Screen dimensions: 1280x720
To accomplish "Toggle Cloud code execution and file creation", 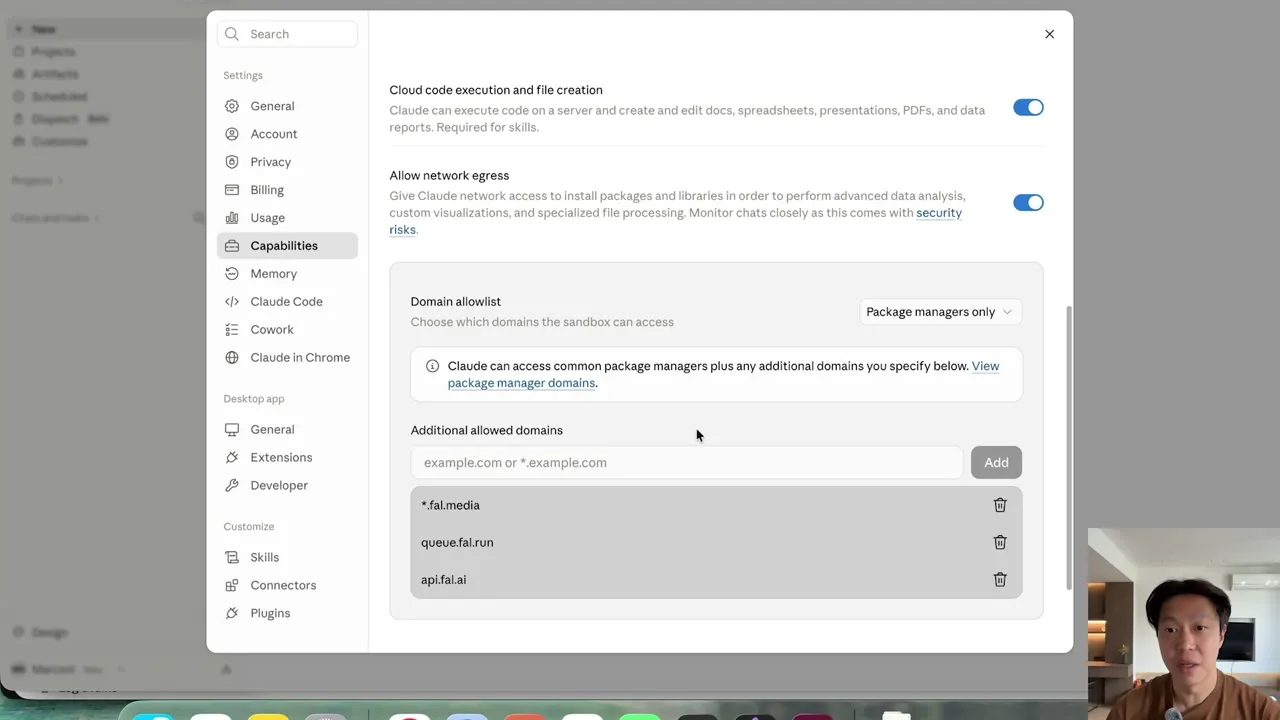I will pos(1028,107).
